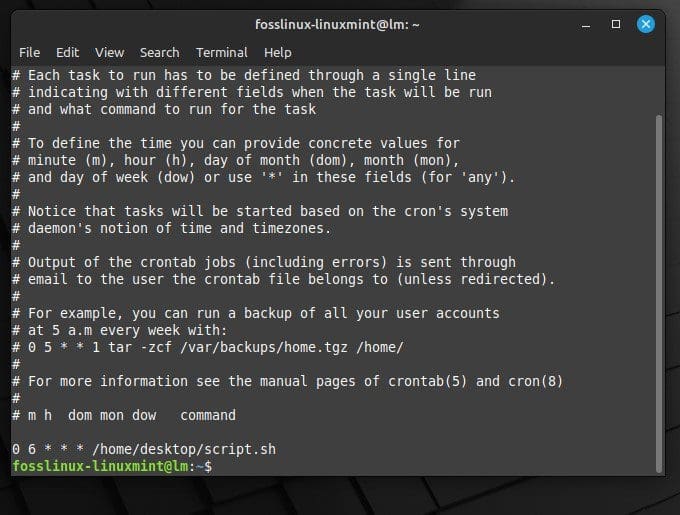
Task: Click the terminal's vertical scrollbar thumb
Action: (659, 293)
